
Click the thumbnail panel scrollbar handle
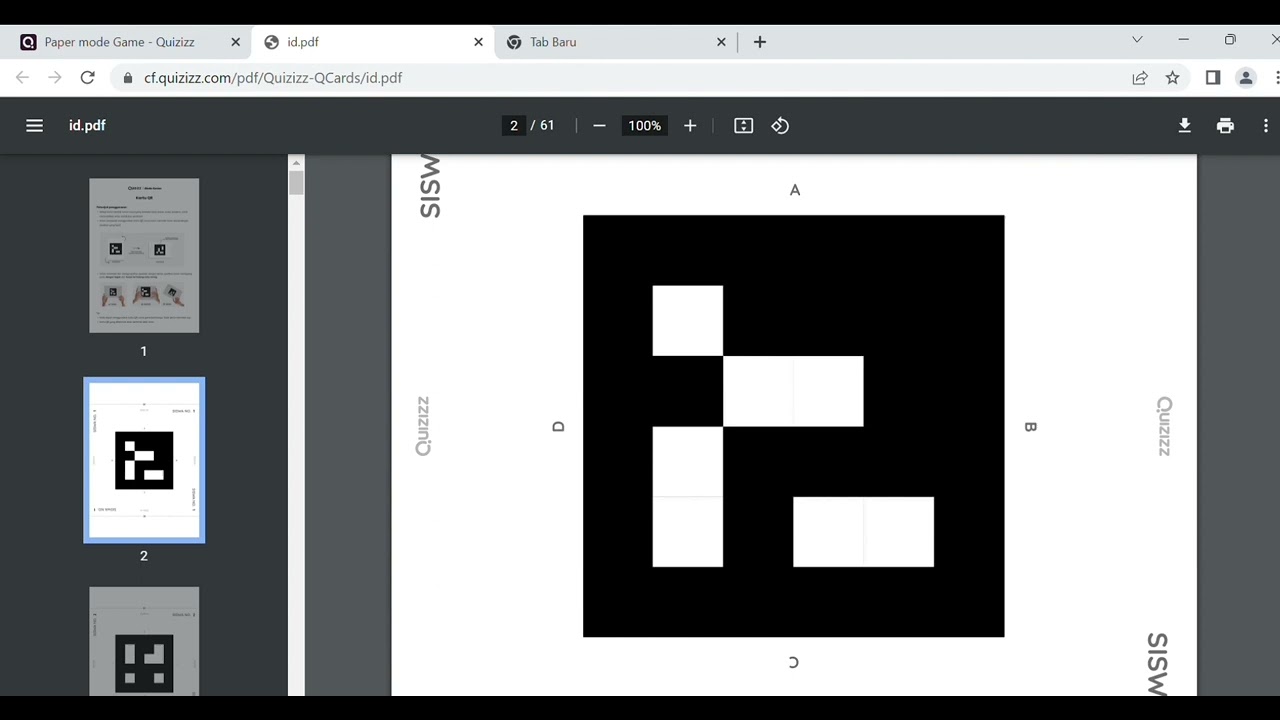pos(296,183)
